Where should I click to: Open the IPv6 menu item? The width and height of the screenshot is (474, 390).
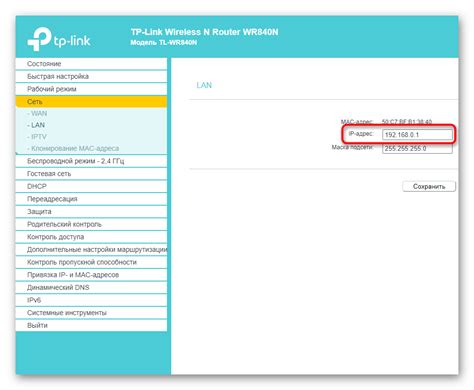[x=91, y=300]
